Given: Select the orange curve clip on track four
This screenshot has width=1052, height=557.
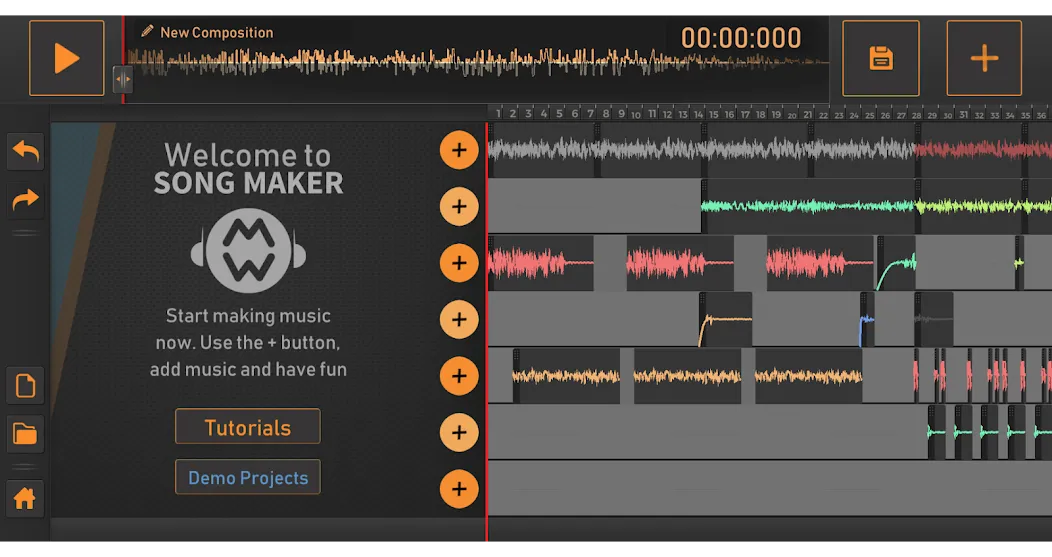Looking at the screenshot, I should tap(725, 319).
